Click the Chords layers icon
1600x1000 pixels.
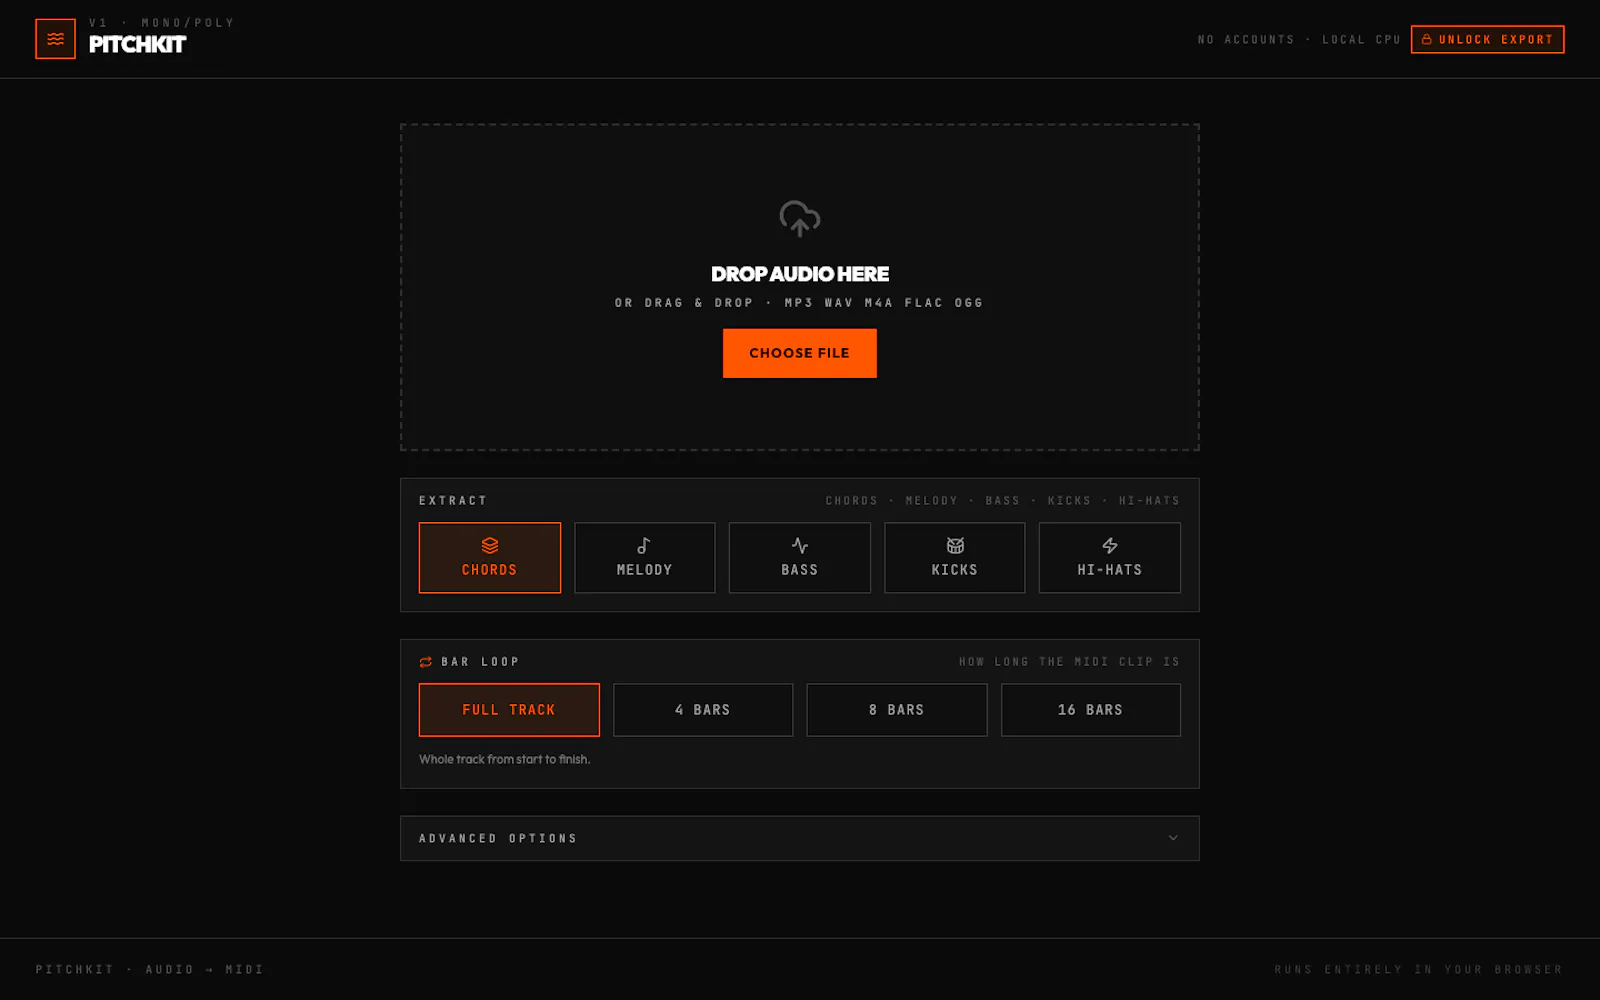(x=490, y=545)
